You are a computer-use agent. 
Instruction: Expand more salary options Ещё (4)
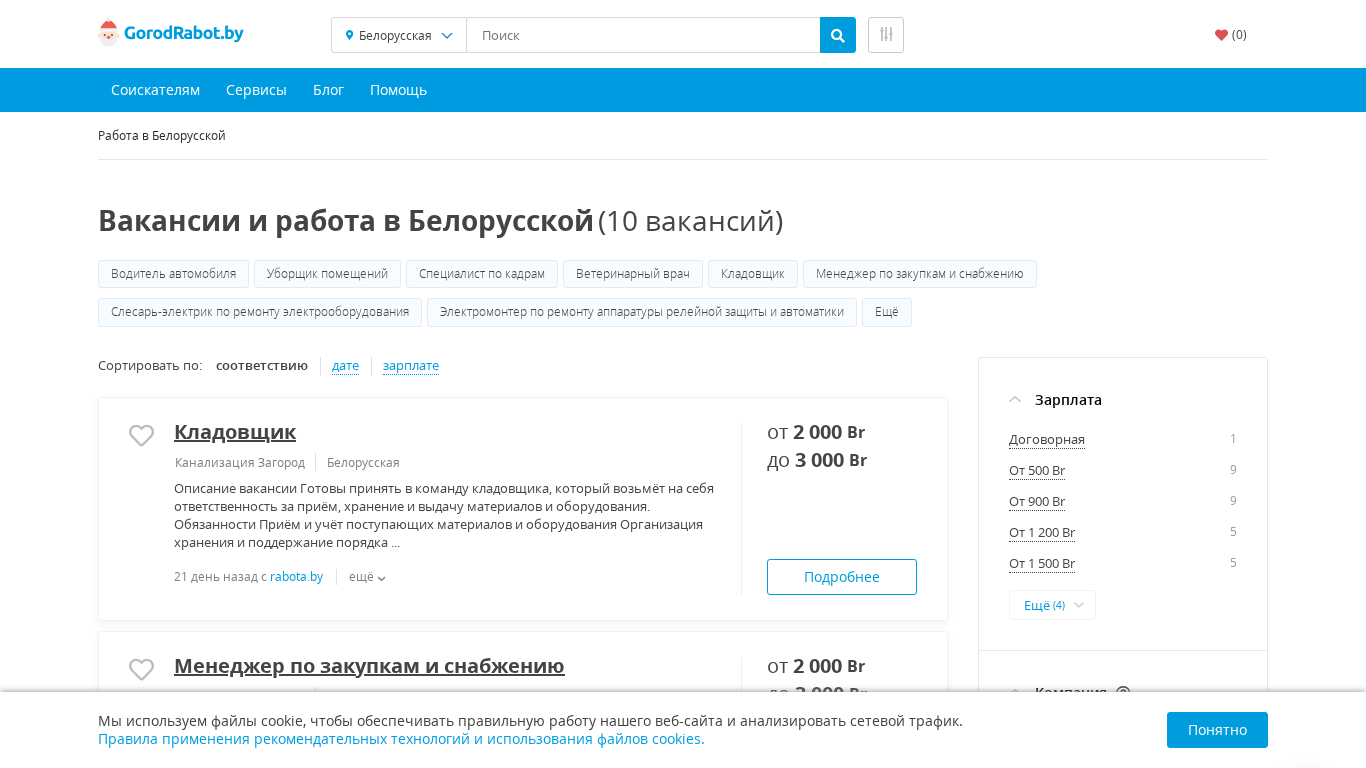[x=1052, y=605]
